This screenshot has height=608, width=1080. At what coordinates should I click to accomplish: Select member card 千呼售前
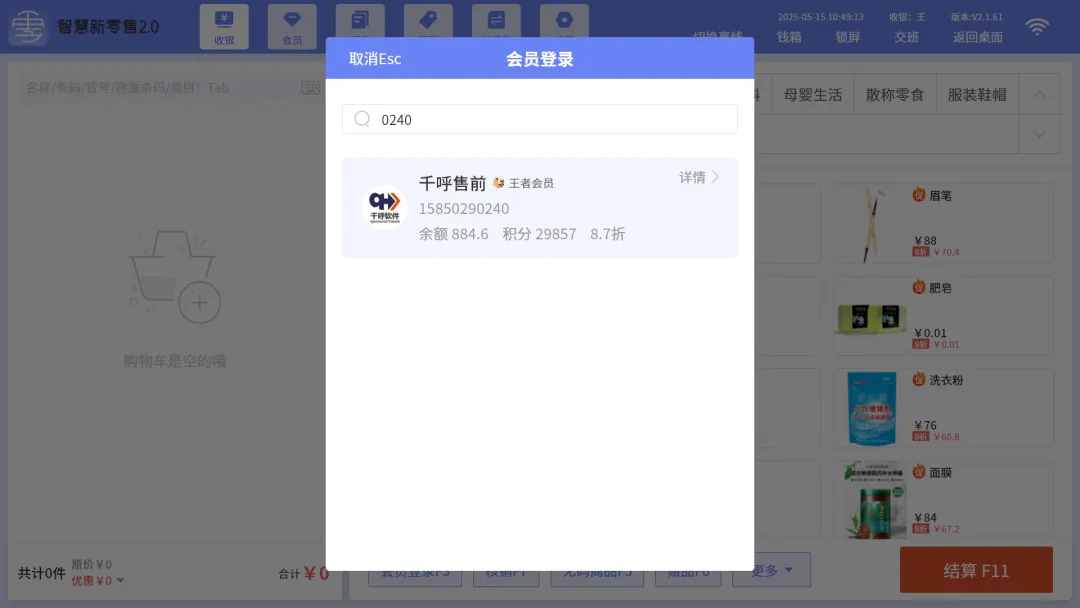tap(540, 208)
